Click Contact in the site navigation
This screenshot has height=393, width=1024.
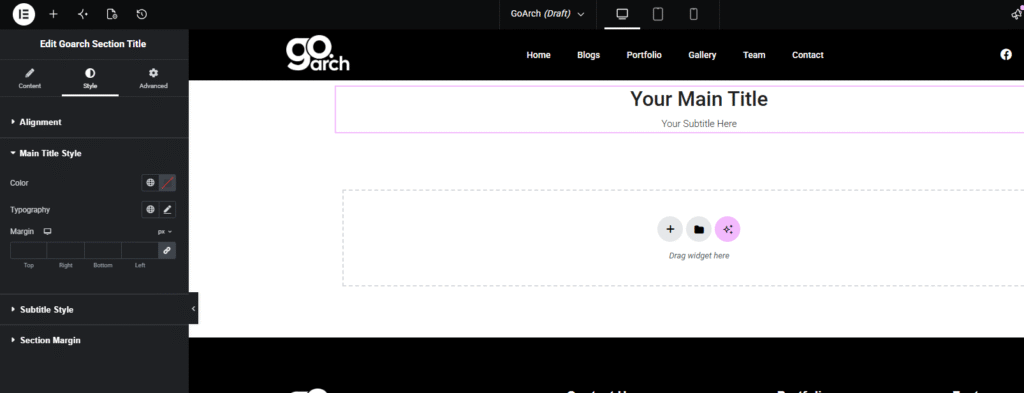pos(808,55)
